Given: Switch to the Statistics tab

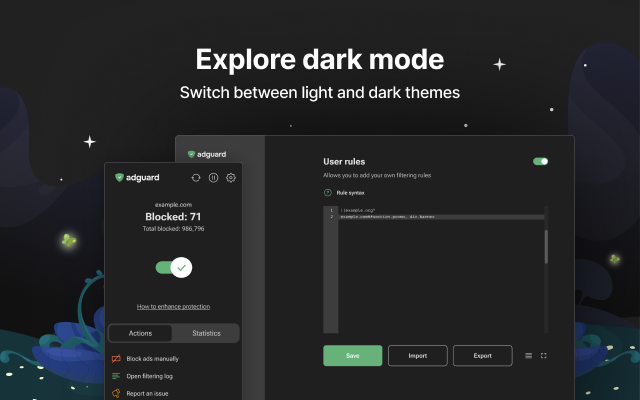Looking at the screenshot, I should tap(206, 333).
